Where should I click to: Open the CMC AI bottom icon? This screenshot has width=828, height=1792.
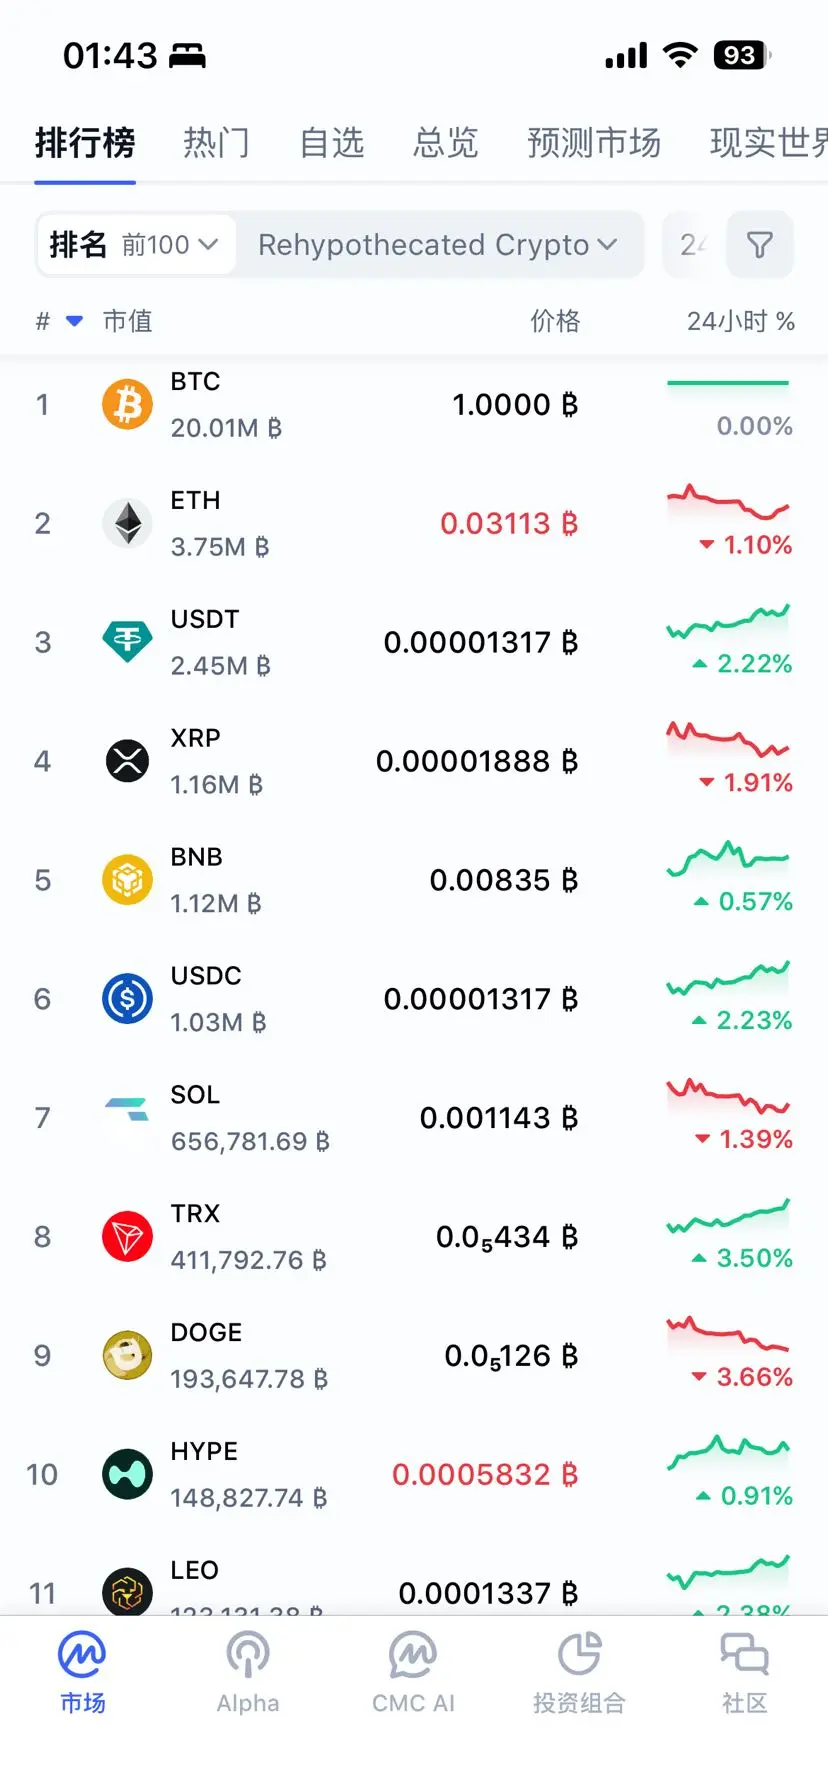tap(413, 1655)
